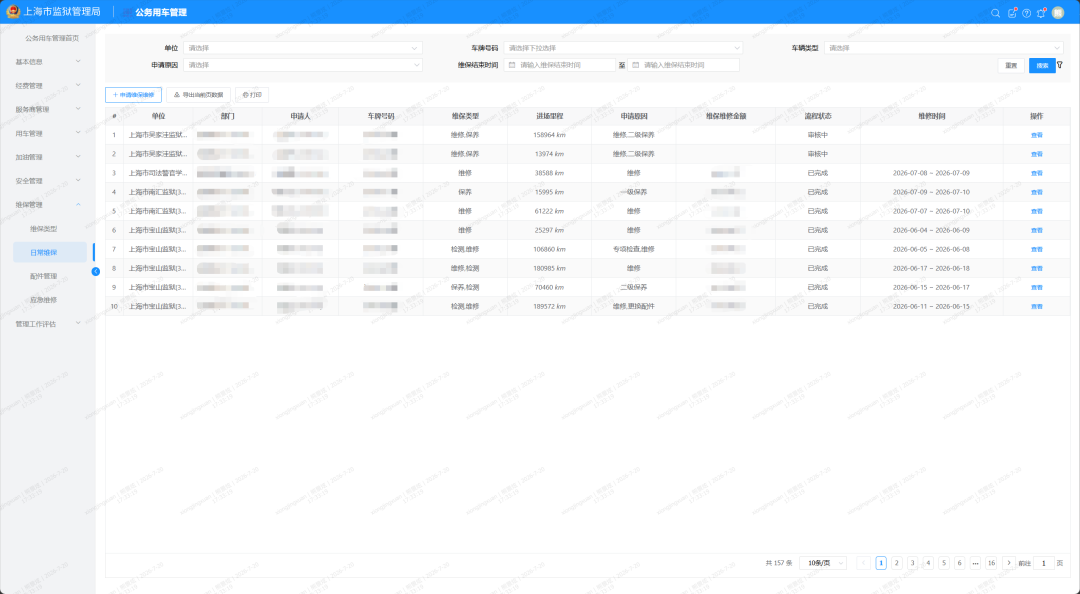Click calendar icon in start date field

[512, 65]
